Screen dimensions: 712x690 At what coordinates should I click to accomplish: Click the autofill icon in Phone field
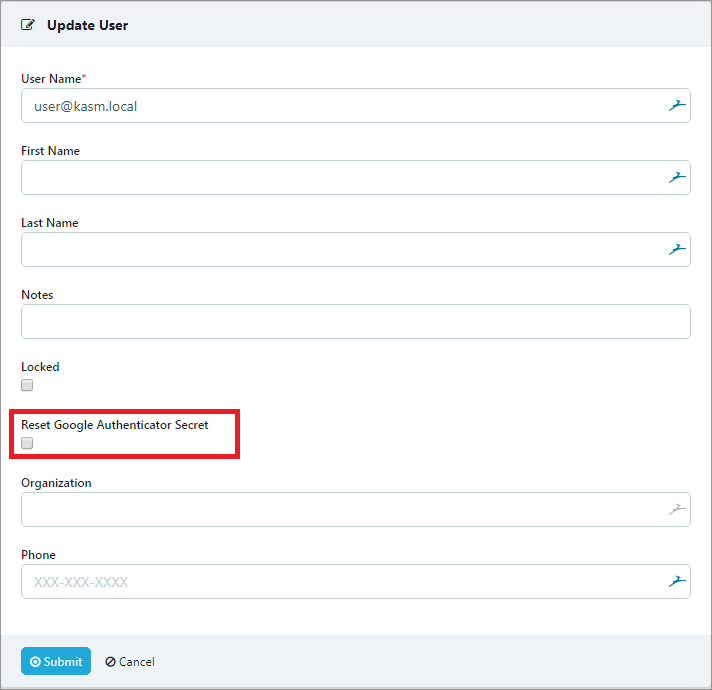677,581
